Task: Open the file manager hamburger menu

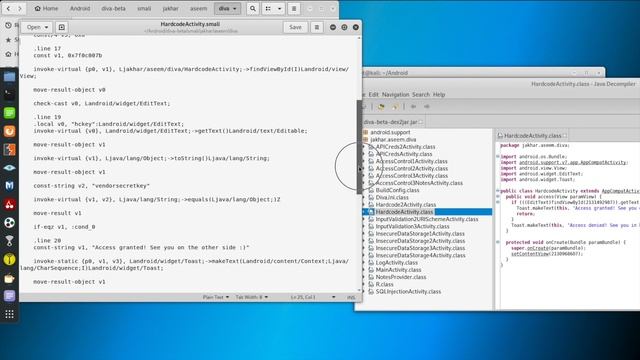Action: click(294, 8)
